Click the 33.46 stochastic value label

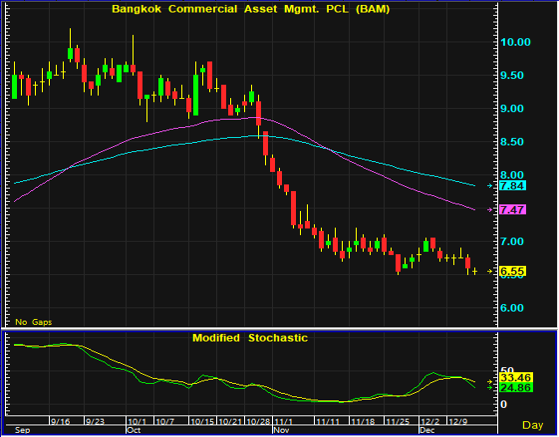tap(516, 377)
